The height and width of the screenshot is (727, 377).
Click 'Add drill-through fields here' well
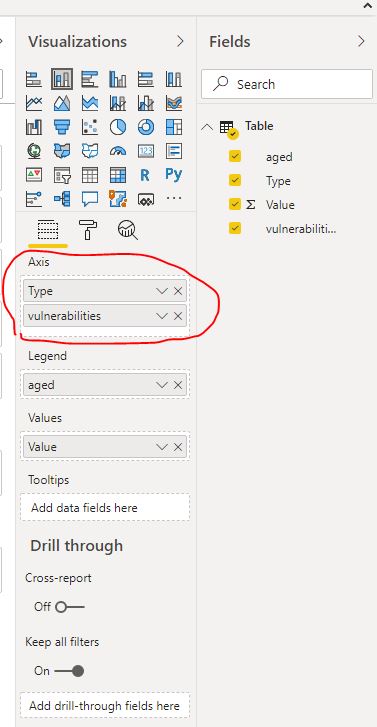click(x=105, y=706)
